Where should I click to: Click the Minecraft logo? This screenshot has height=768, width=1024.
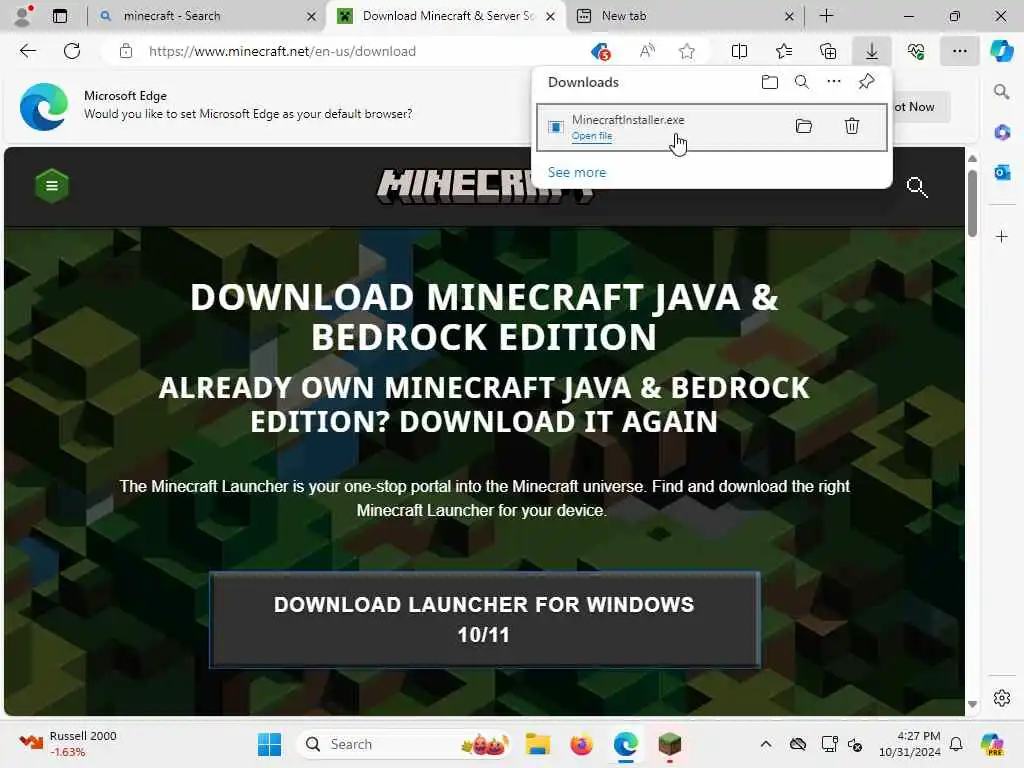coord(485,187)
